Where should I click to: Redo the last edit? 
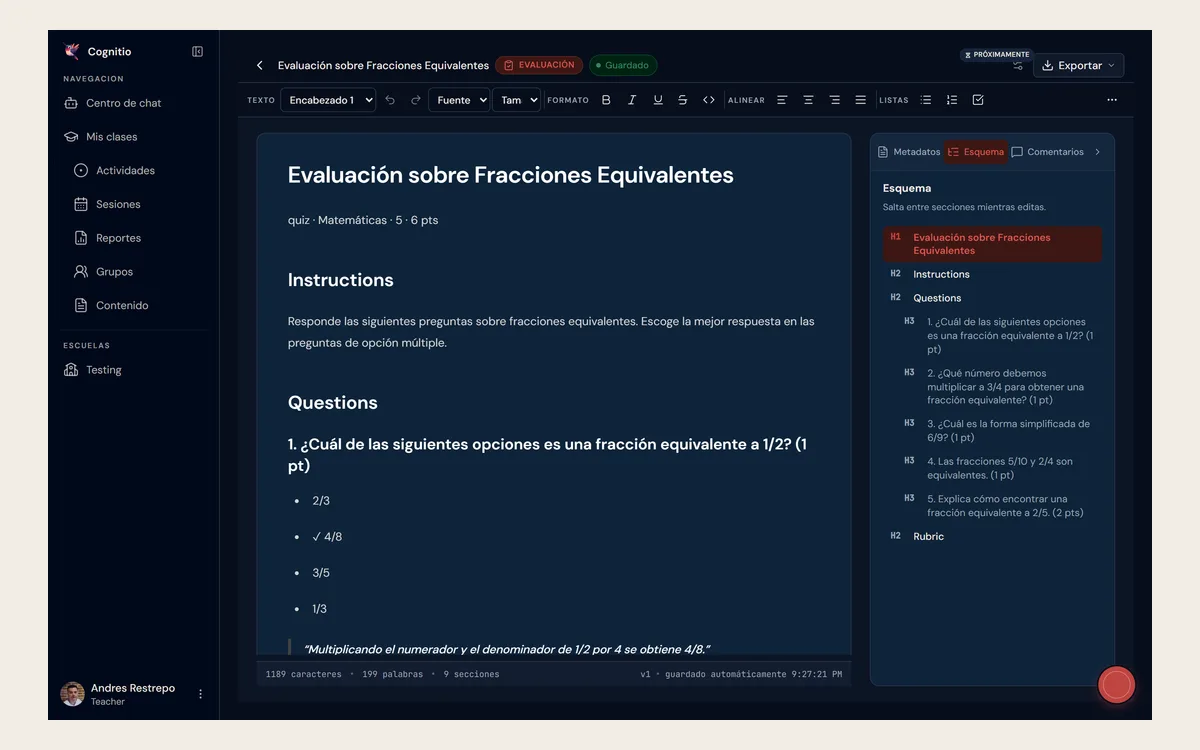[416, 100]
